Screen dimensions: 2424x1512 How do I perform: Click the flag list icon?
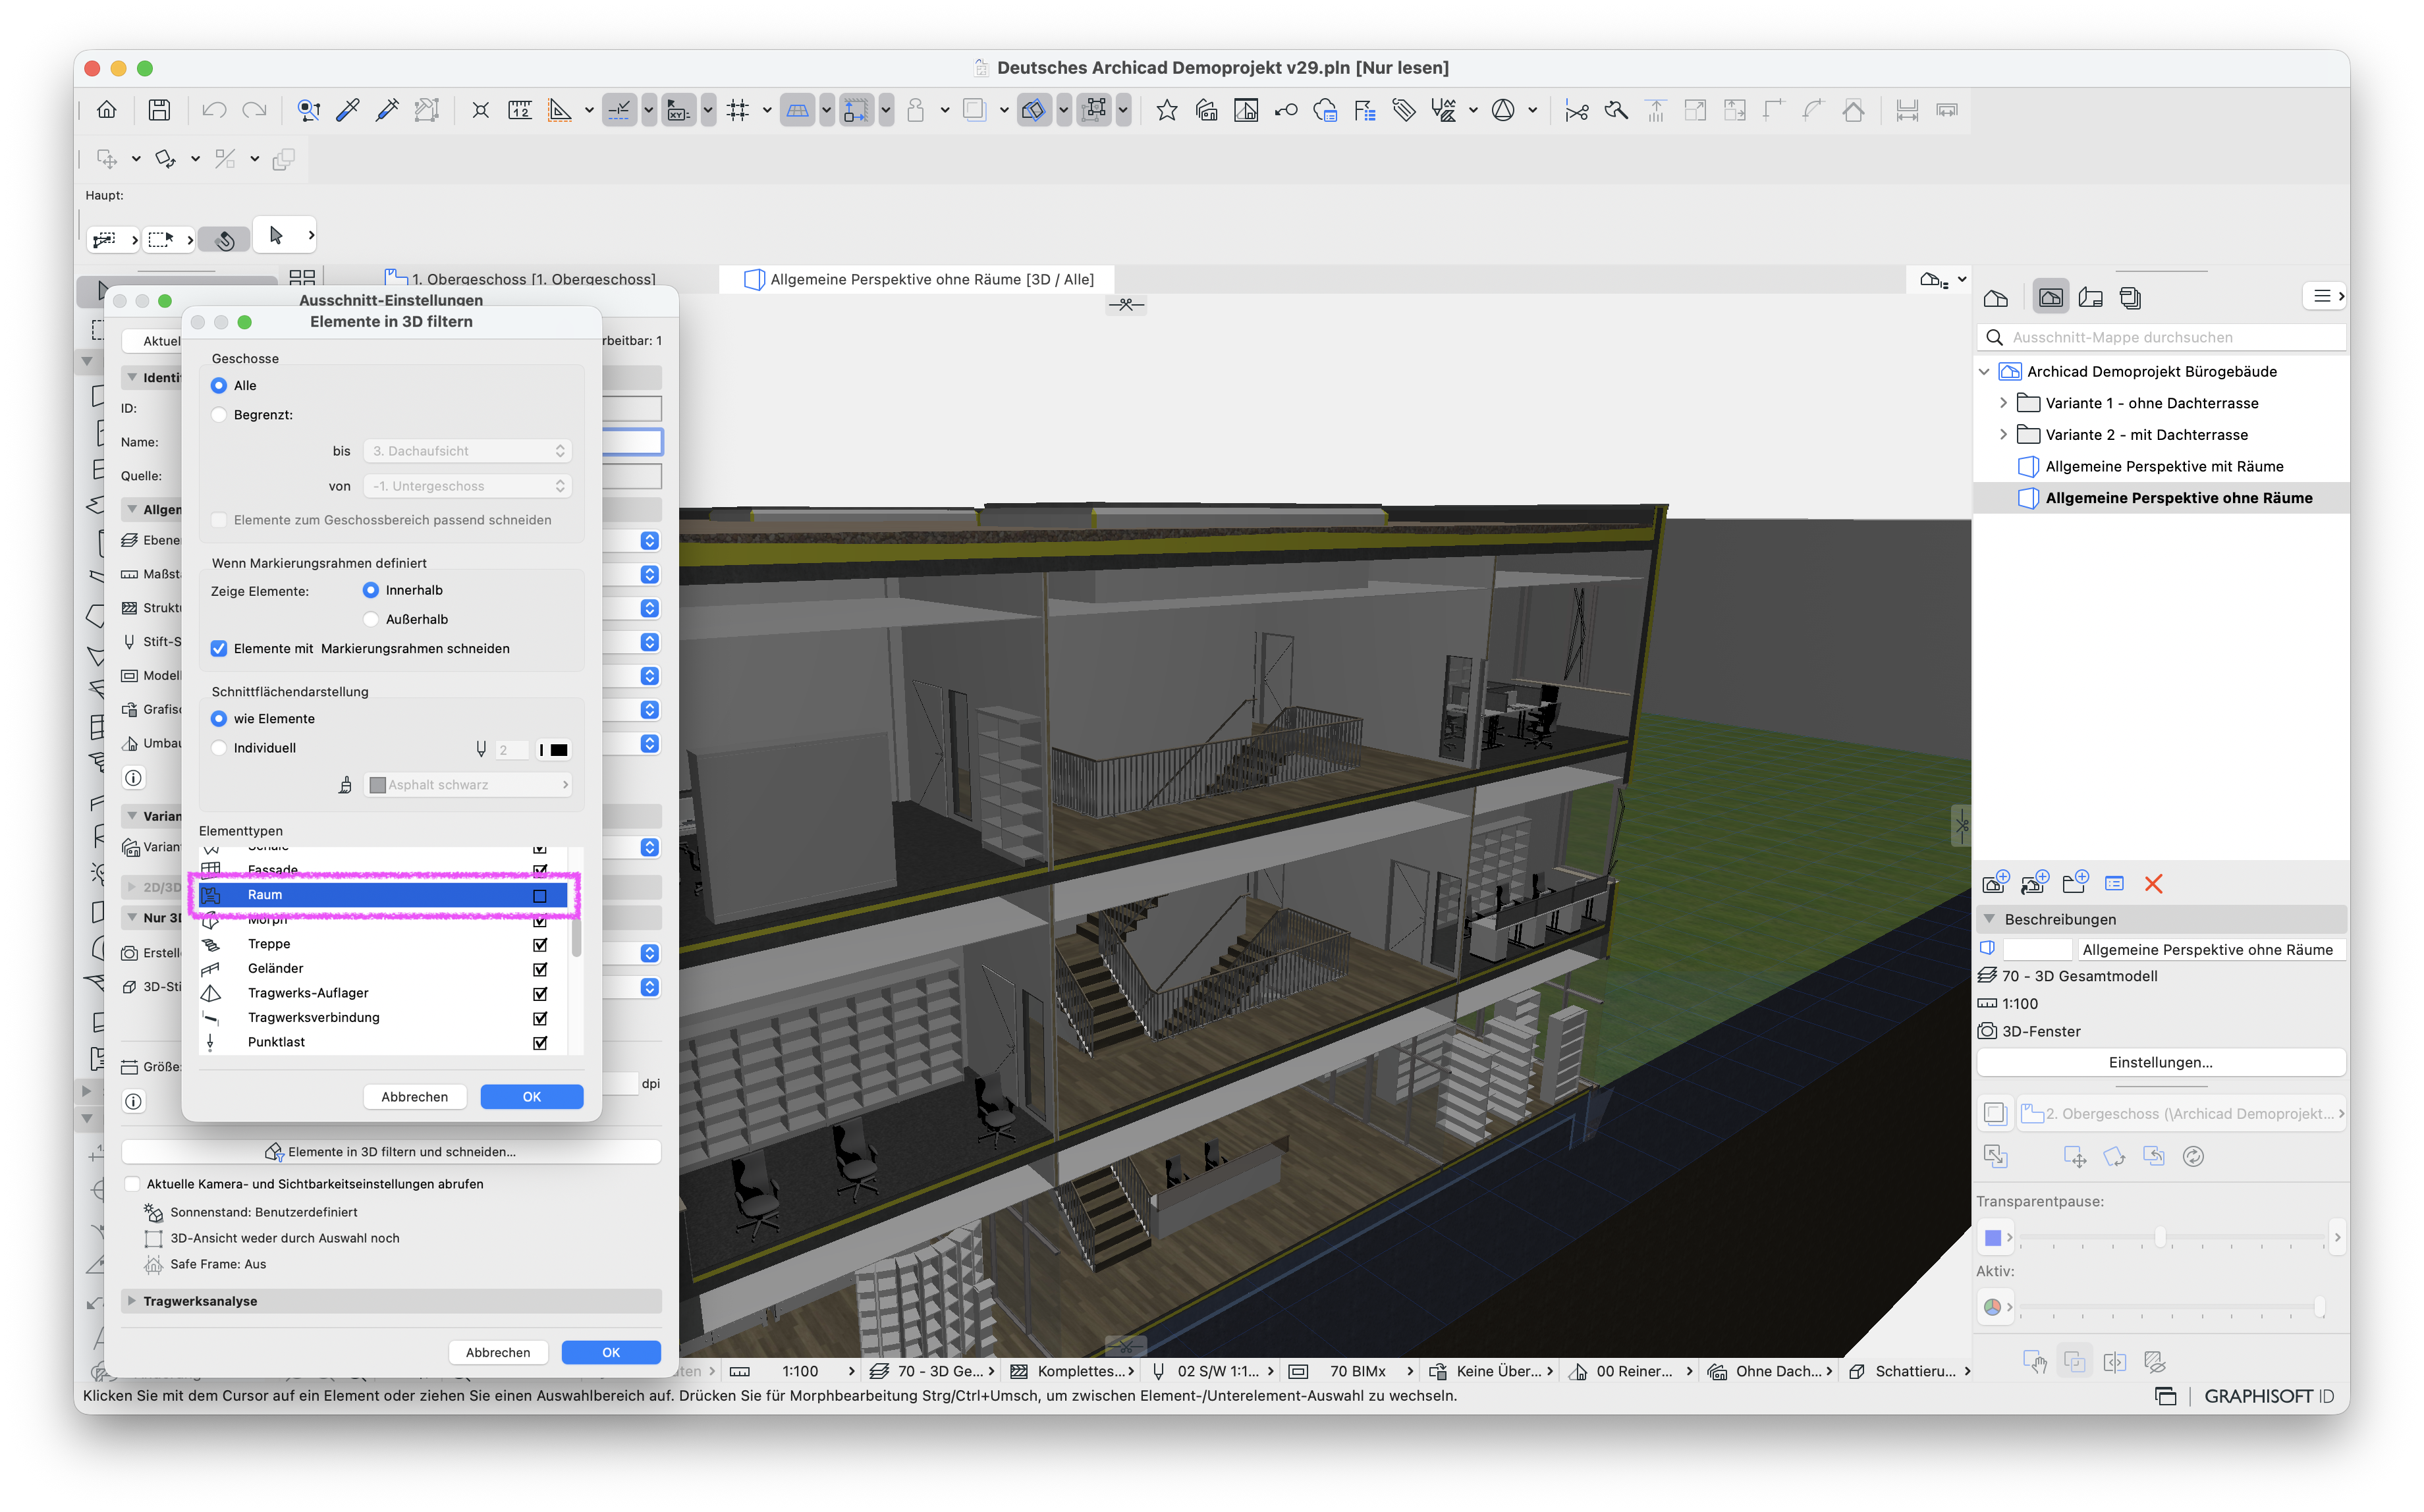tap(1365, 110)
